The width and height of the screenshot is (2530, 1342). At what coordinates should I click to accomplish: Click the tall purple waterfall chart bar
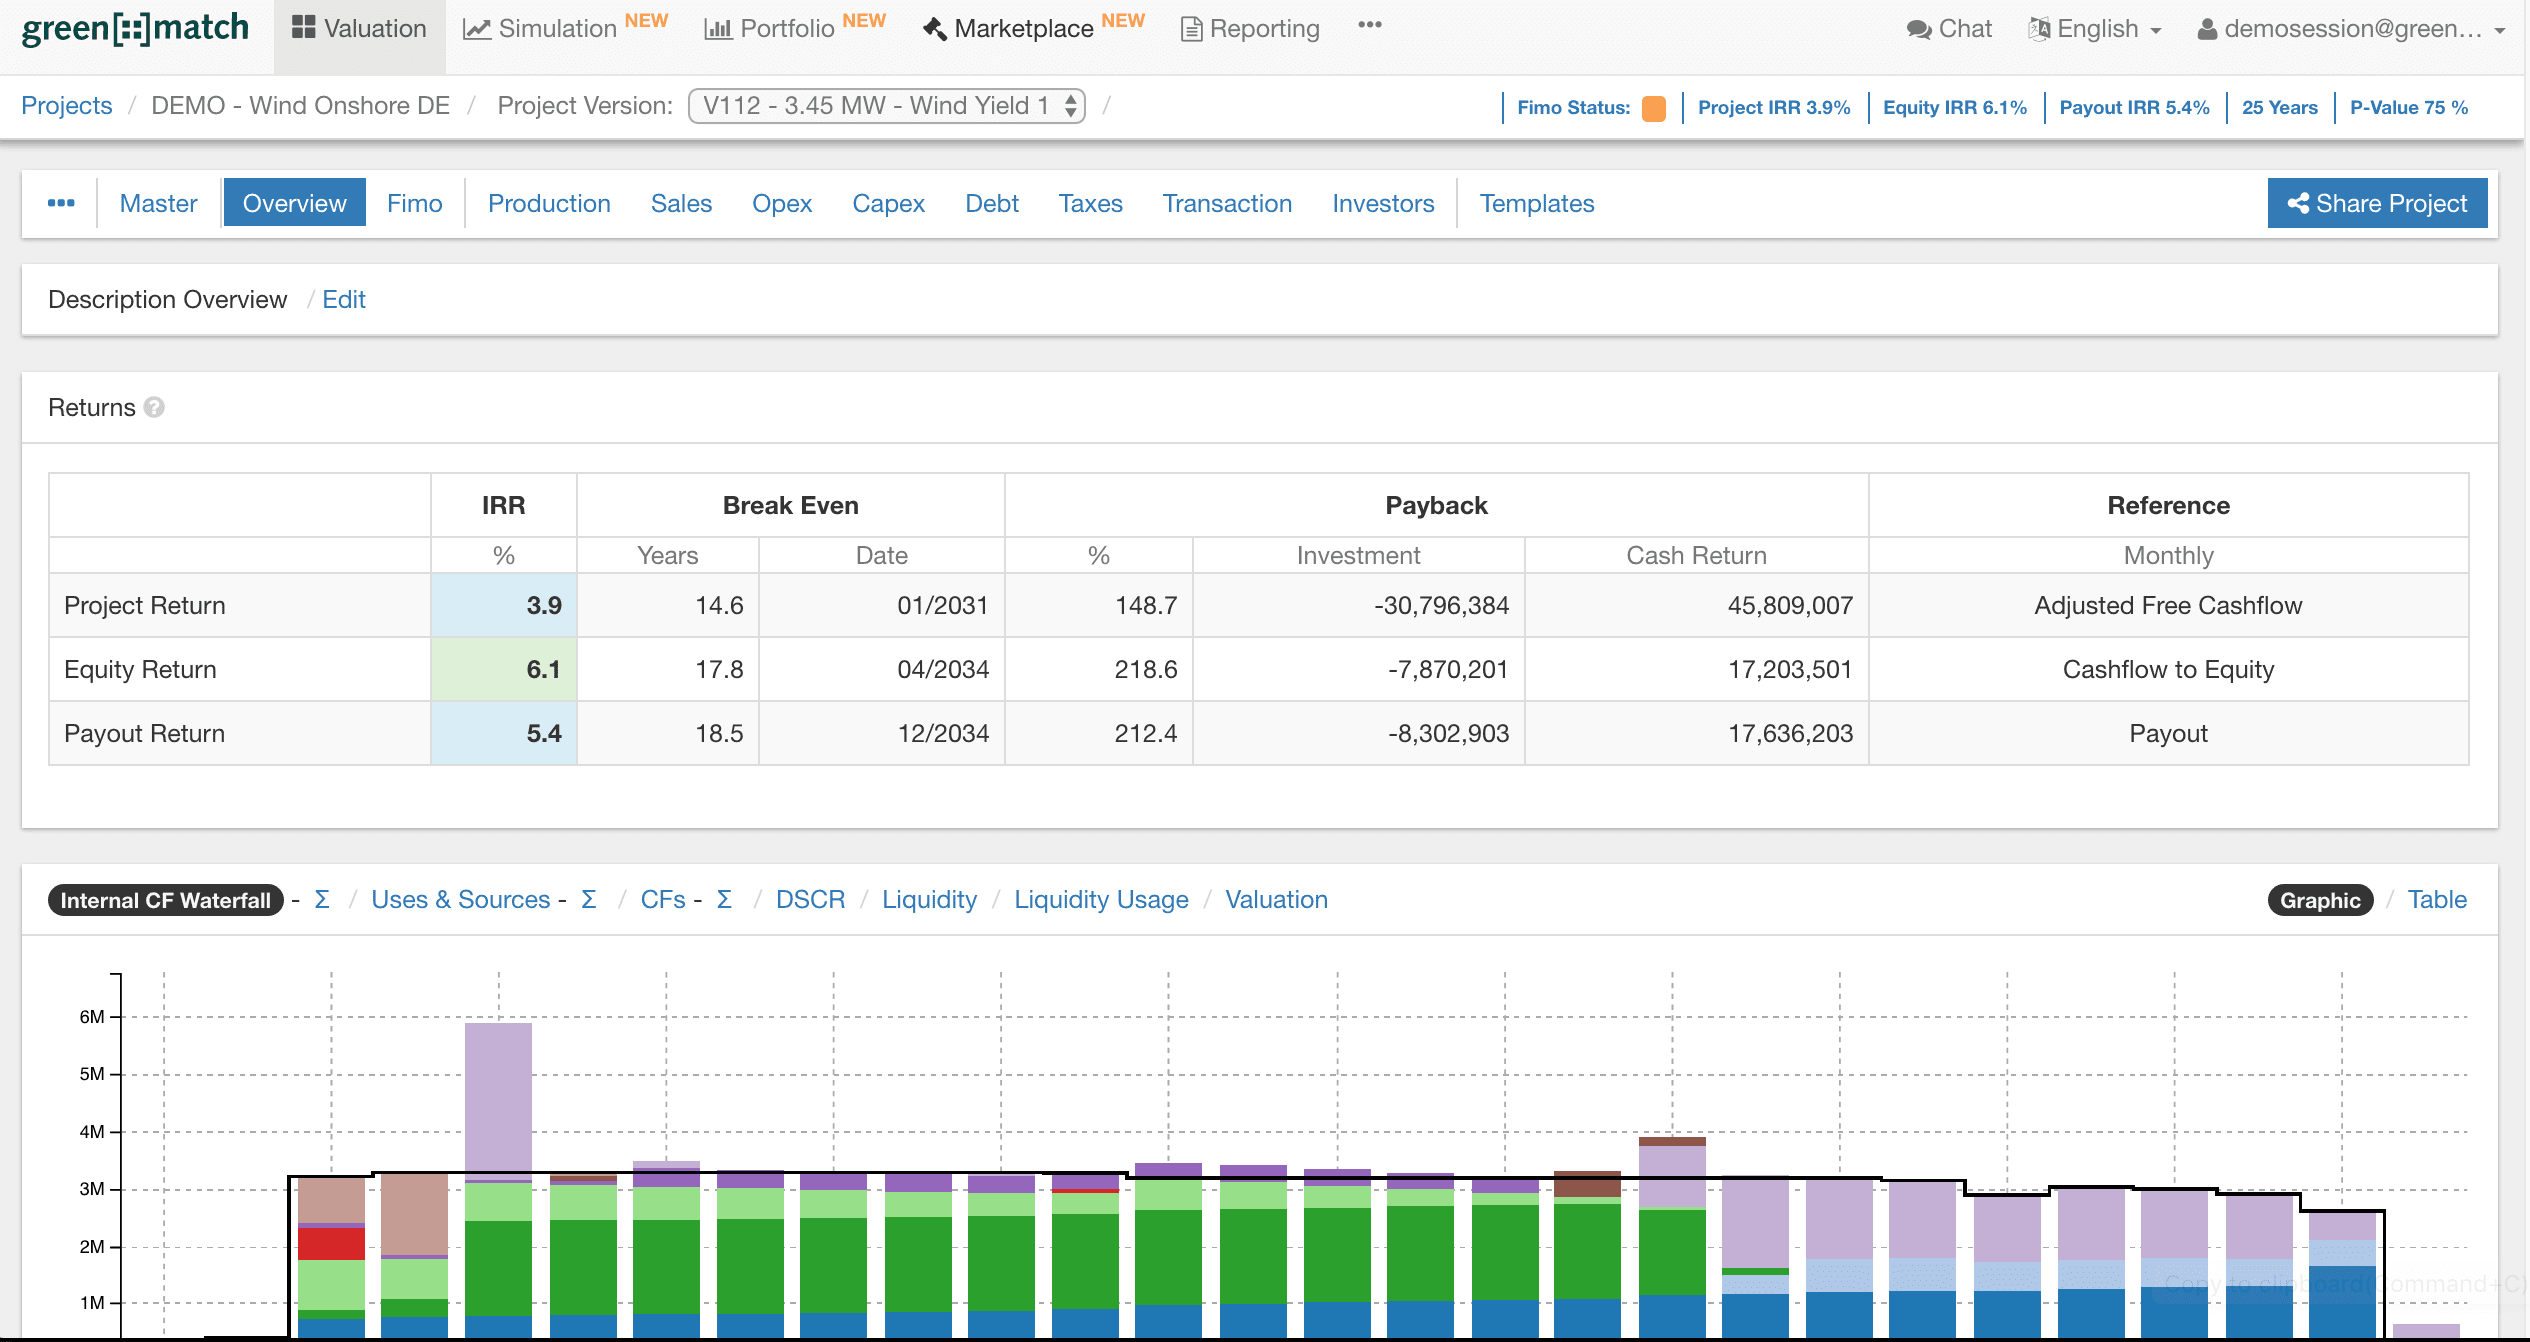(498, 1097)
